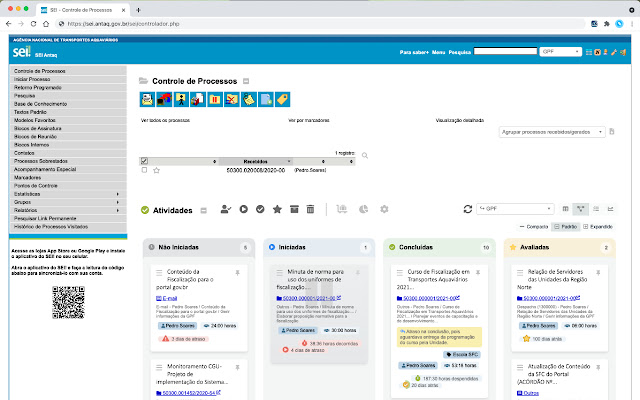640x400 pixels.
Task: Star process 50300.020008/2020-00
Action: (156, 171)
